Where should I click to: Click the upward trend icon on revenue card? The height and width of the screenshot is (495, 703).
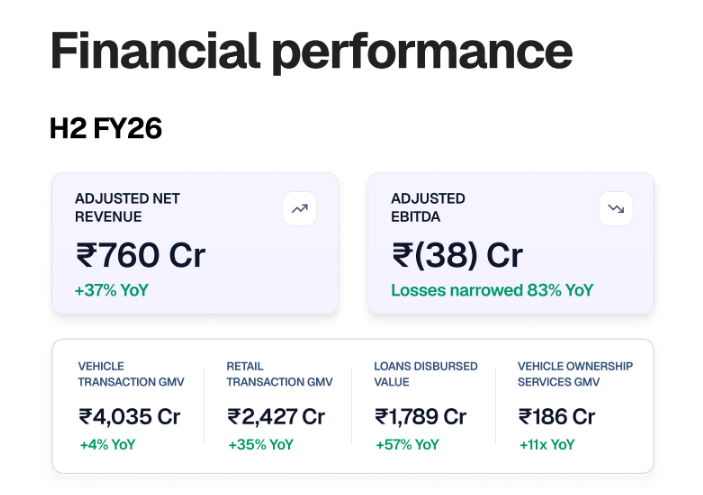(299, 208)
